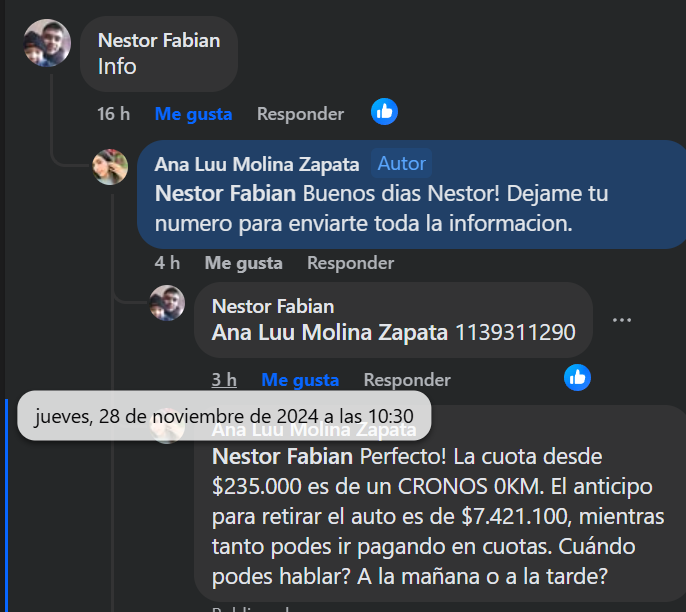The image size is (686, 612).
Task: Click Responder under the Info comment
Action: 300,114
